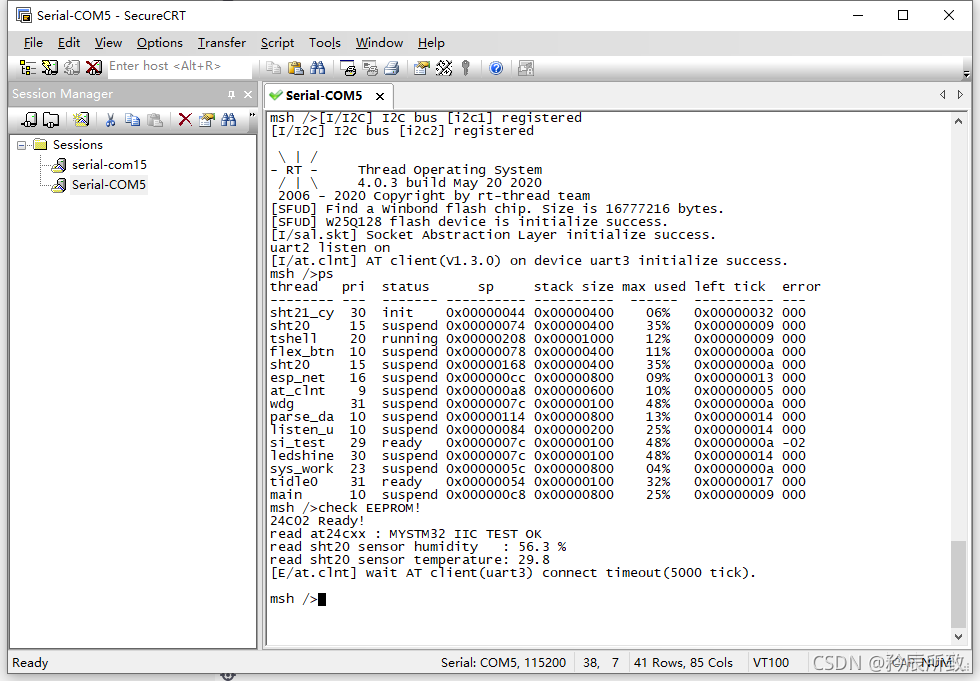
Task: Click the Print Screen icon
Action: click(348, 68)
